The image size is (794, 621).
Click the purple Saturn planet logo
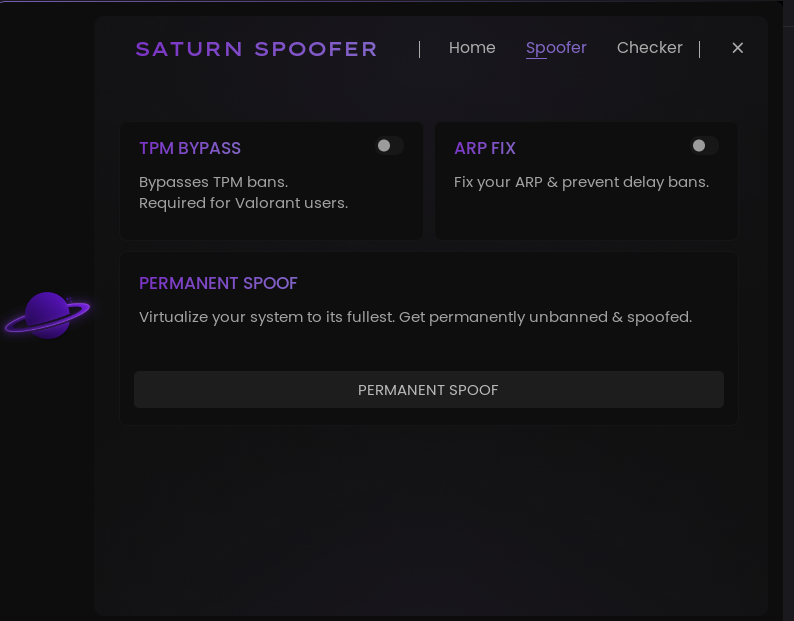tap(47, 315)
